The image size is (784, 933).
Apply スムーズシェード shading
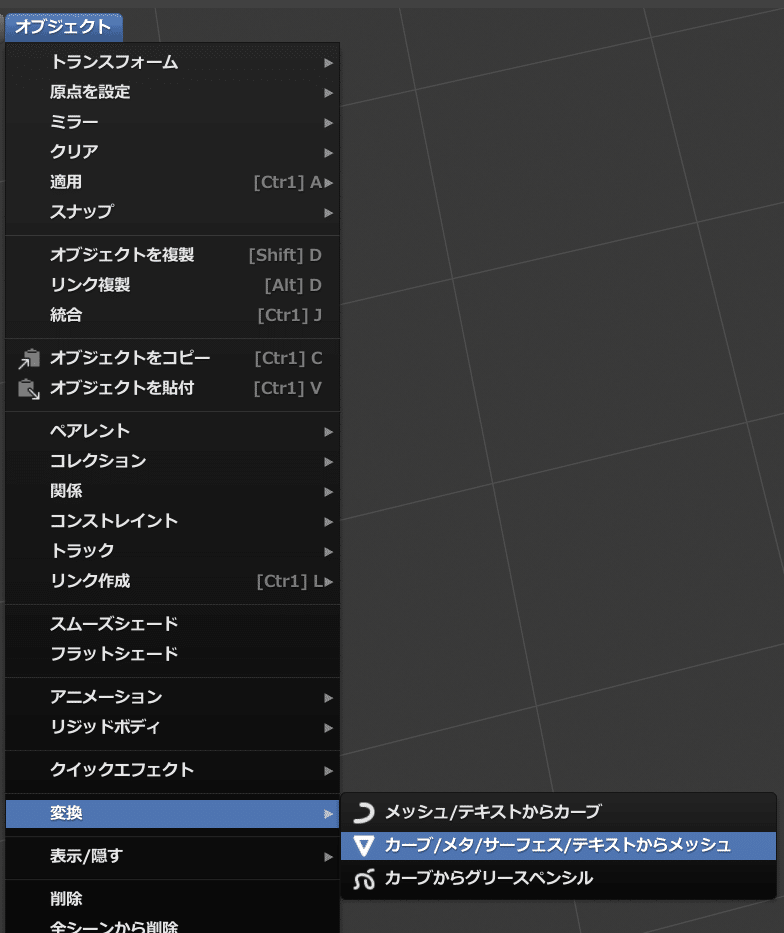click(x=173, y=624)
